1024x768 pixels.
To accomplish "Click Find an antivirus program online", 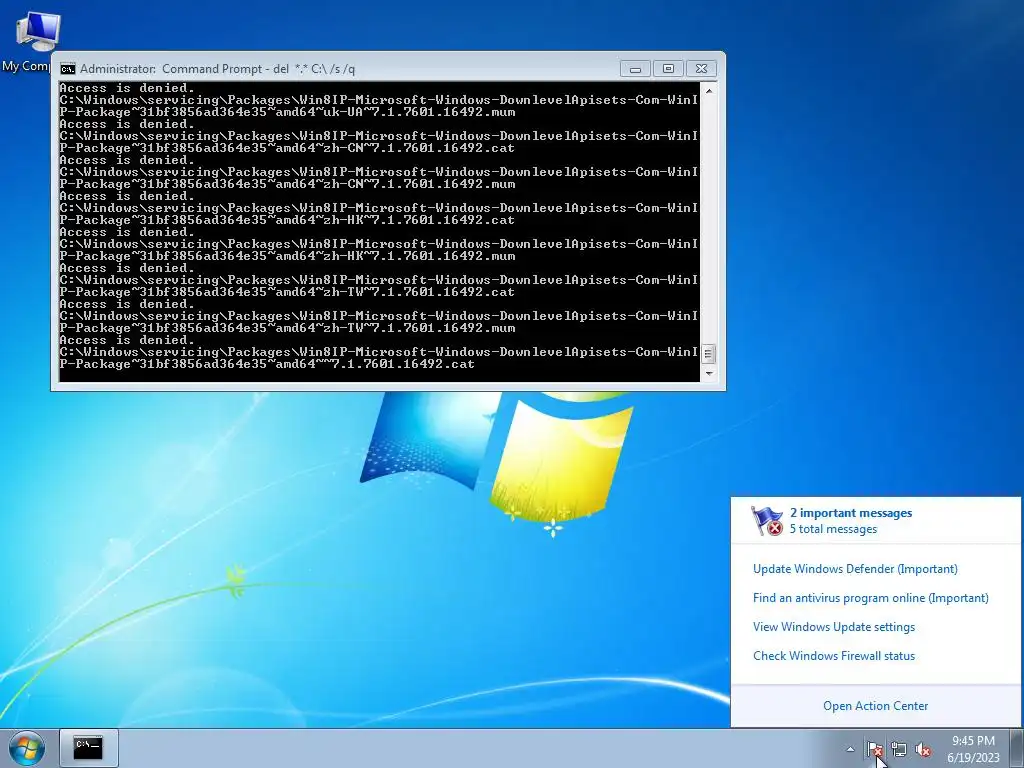I will 871,598.
